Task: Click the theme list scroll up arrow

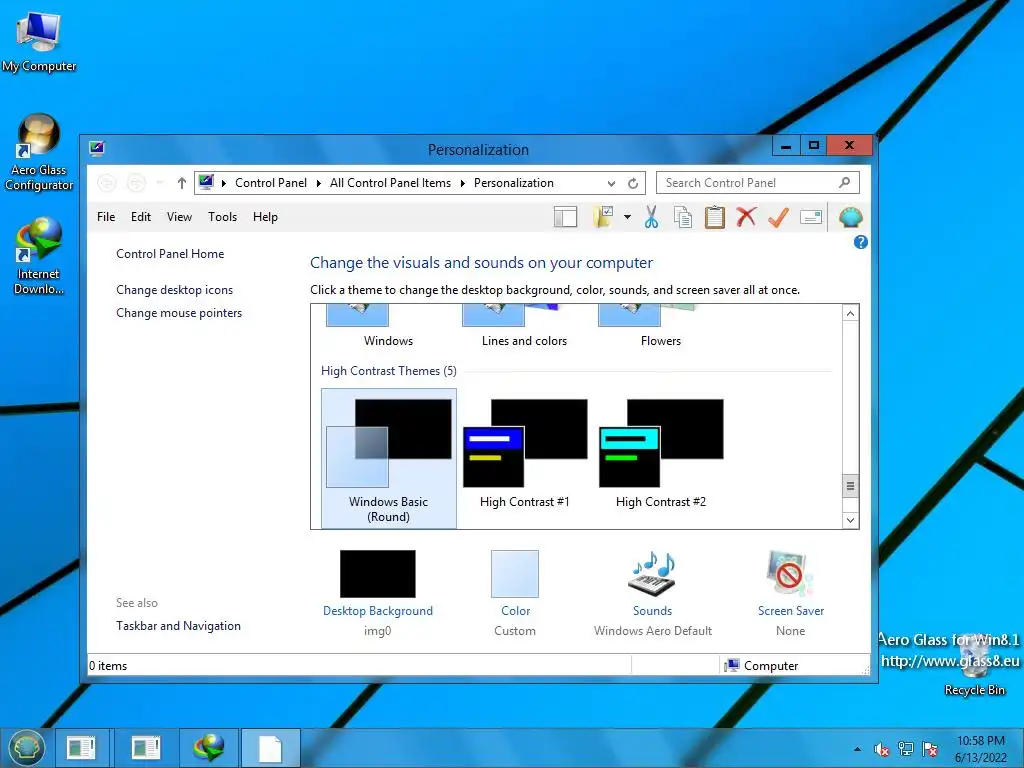Action: 850,313
